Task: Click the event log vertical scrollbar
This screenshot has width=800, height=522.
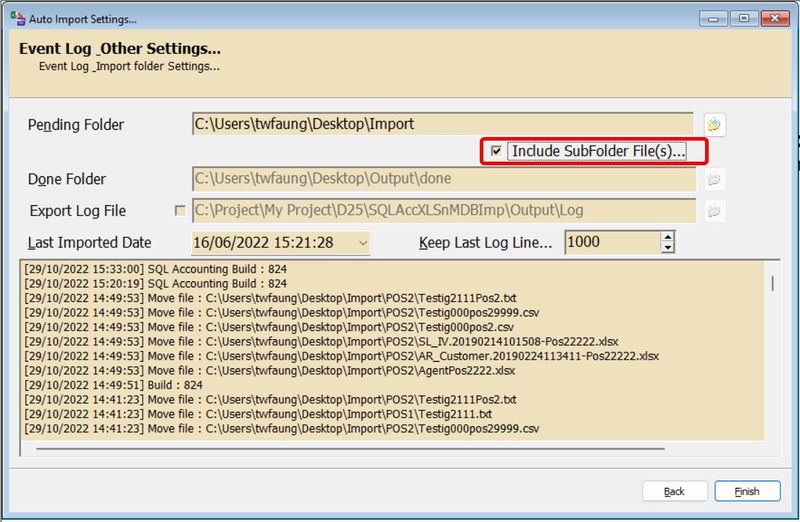Action: click(771, 283)
